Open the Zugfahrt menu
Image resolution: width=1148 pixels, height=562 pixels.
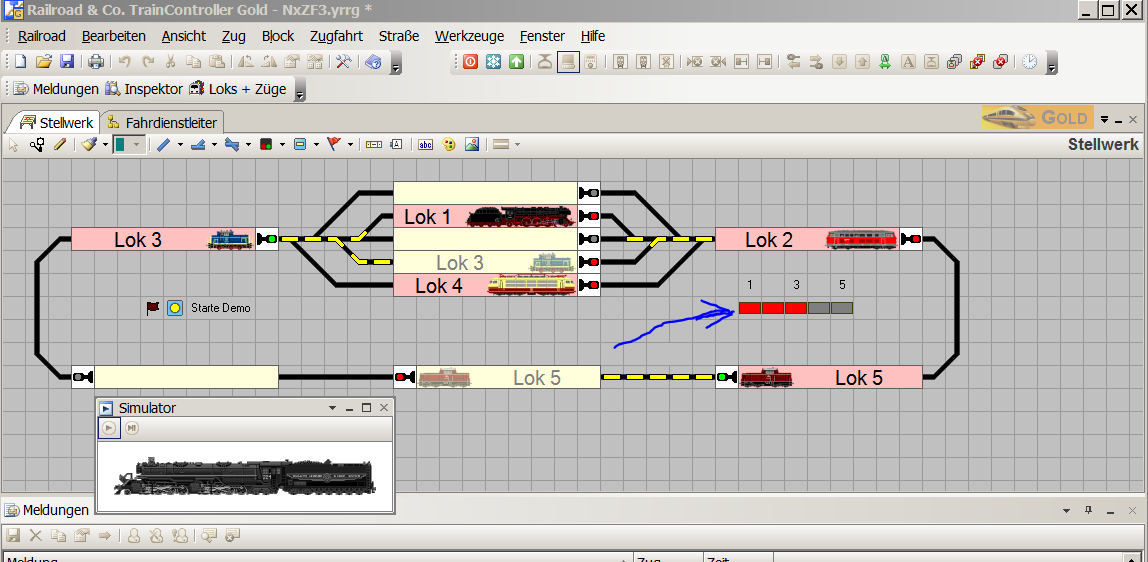[x=336, y=36]
